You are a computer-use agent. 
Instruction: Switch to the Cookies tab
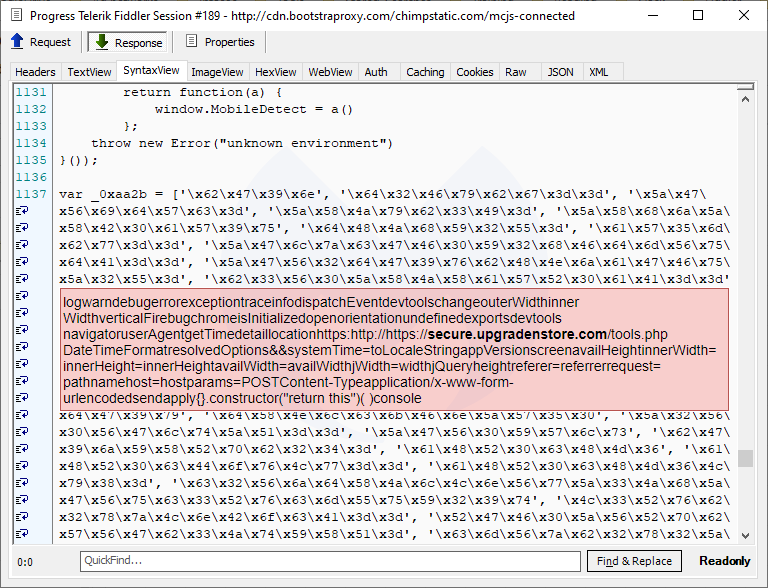[x=474, y=72]
